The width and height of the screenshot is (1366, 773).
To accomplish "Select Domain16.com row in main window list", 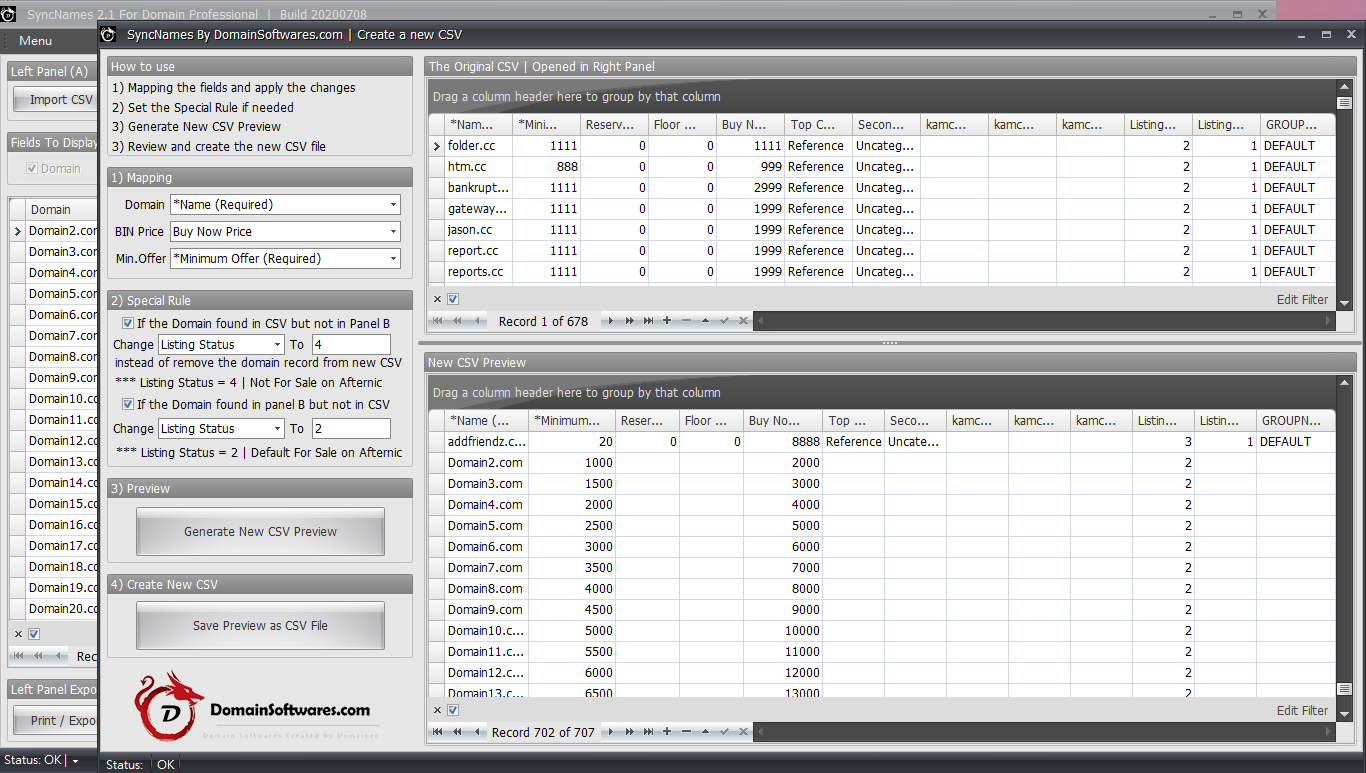I will (x=54, y=525).
